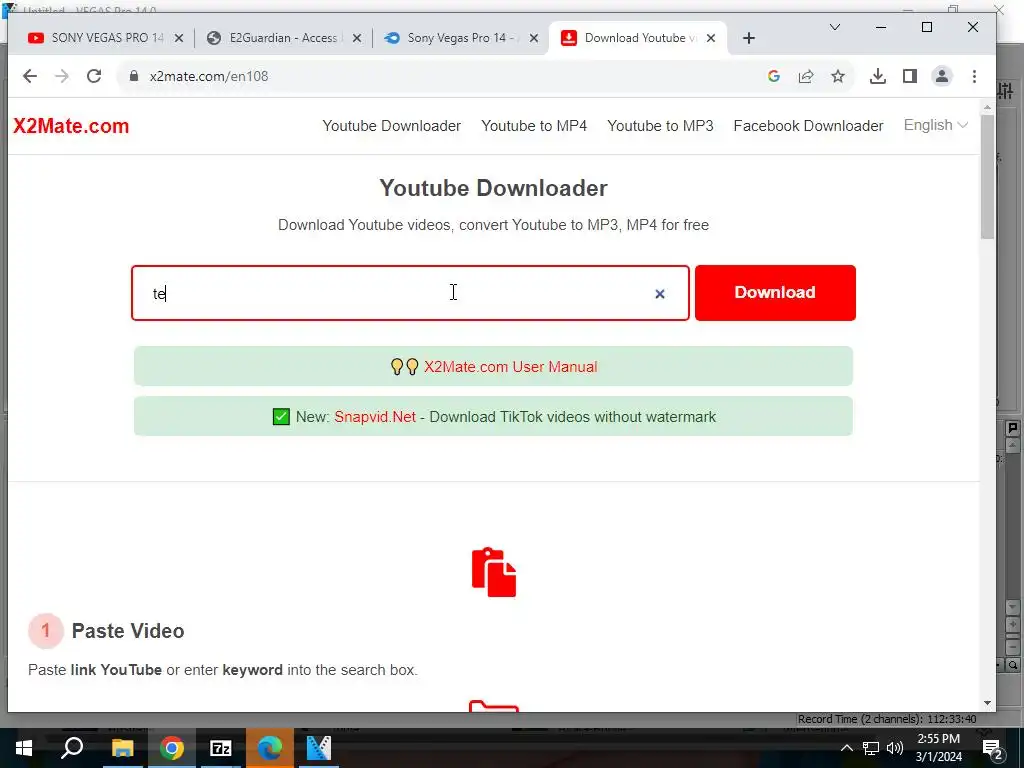Click the page scrollbar down arrow
This screenshot has width=1024, height=768.
click(x=987, y=703)
